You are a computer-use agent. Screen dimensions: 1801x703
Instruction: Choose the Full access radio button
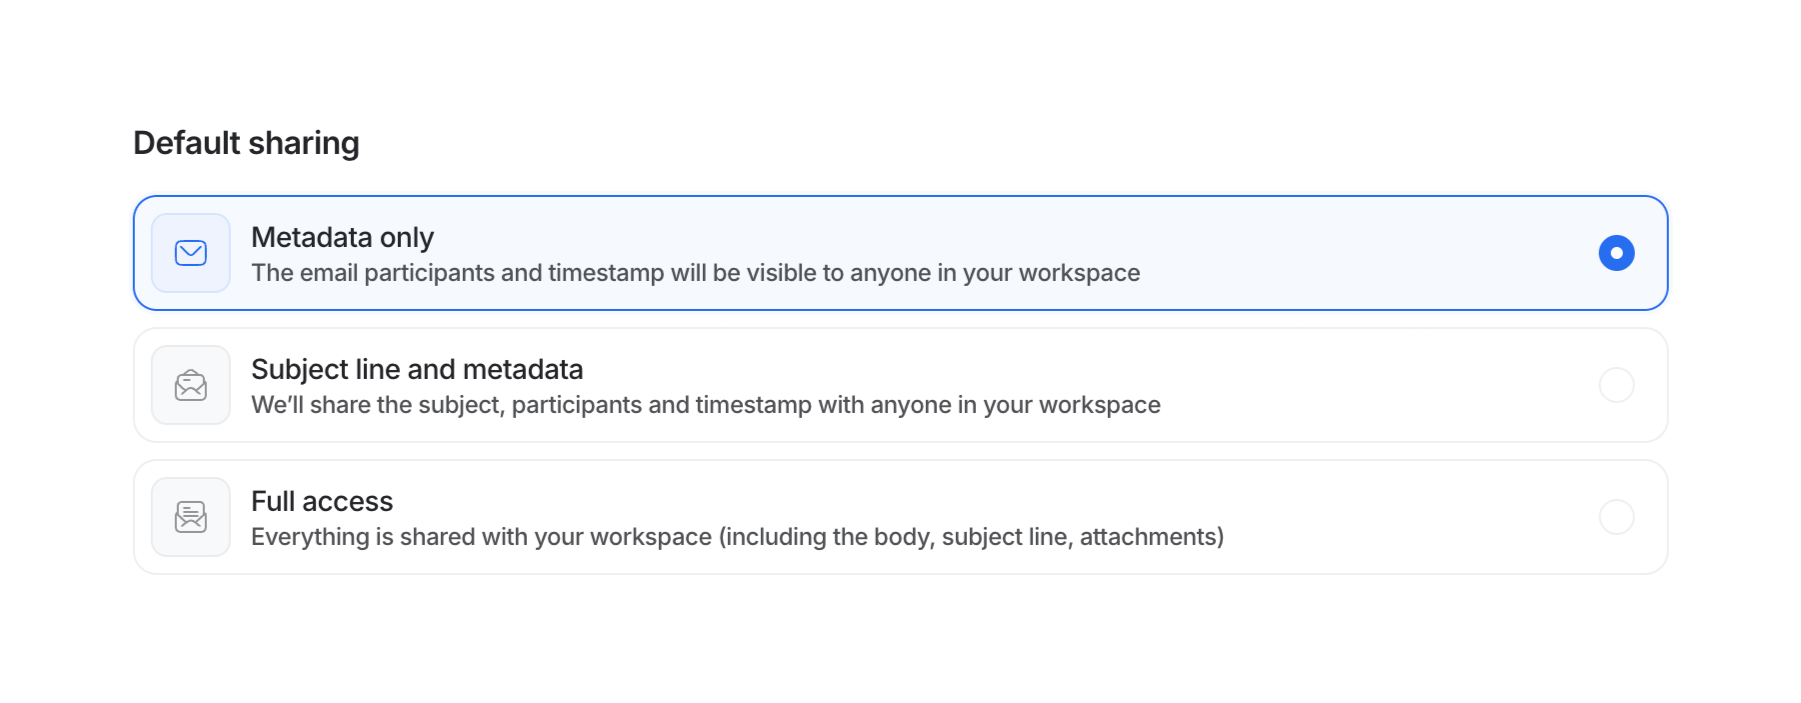1616,517
